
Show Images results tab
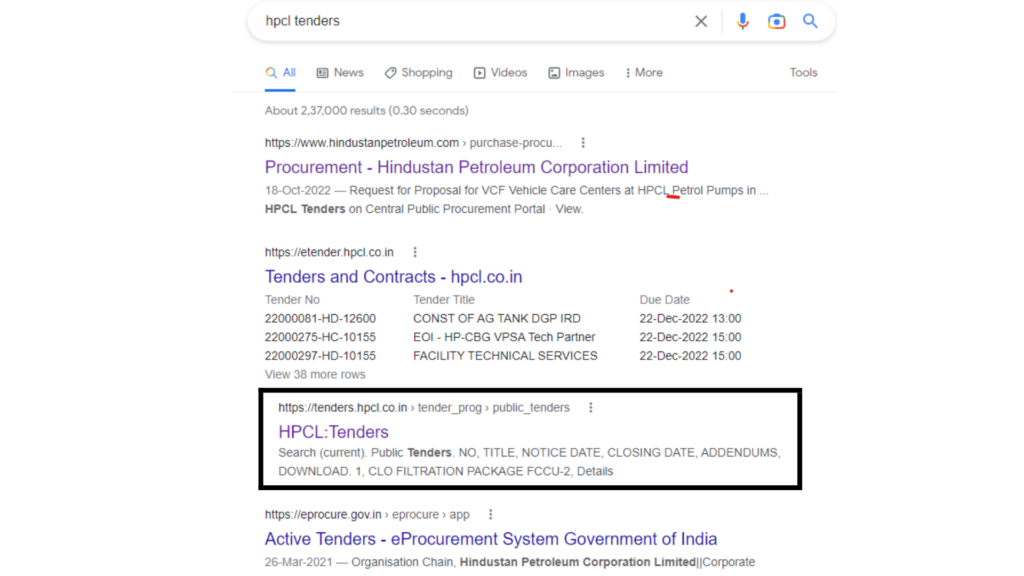point(576,73)
